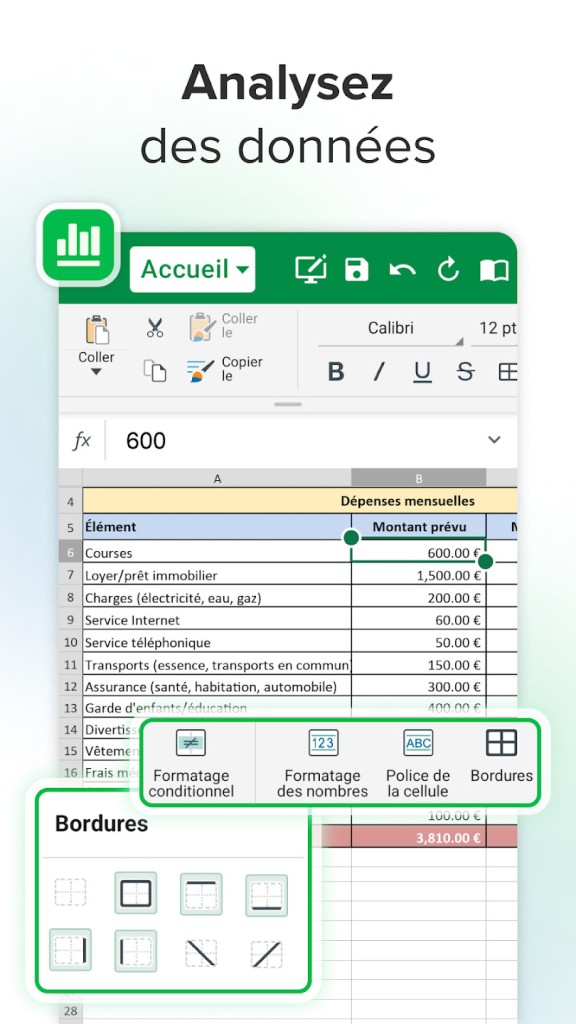Select Police de la cellule menu item
Screen dimensions: 576x1024
(x=418, y=763)
